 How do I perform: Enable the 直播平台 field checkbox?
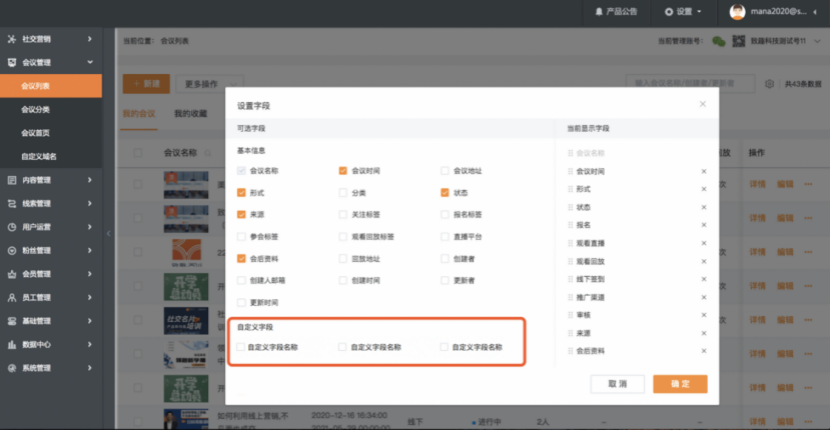[x=445, y=237]
